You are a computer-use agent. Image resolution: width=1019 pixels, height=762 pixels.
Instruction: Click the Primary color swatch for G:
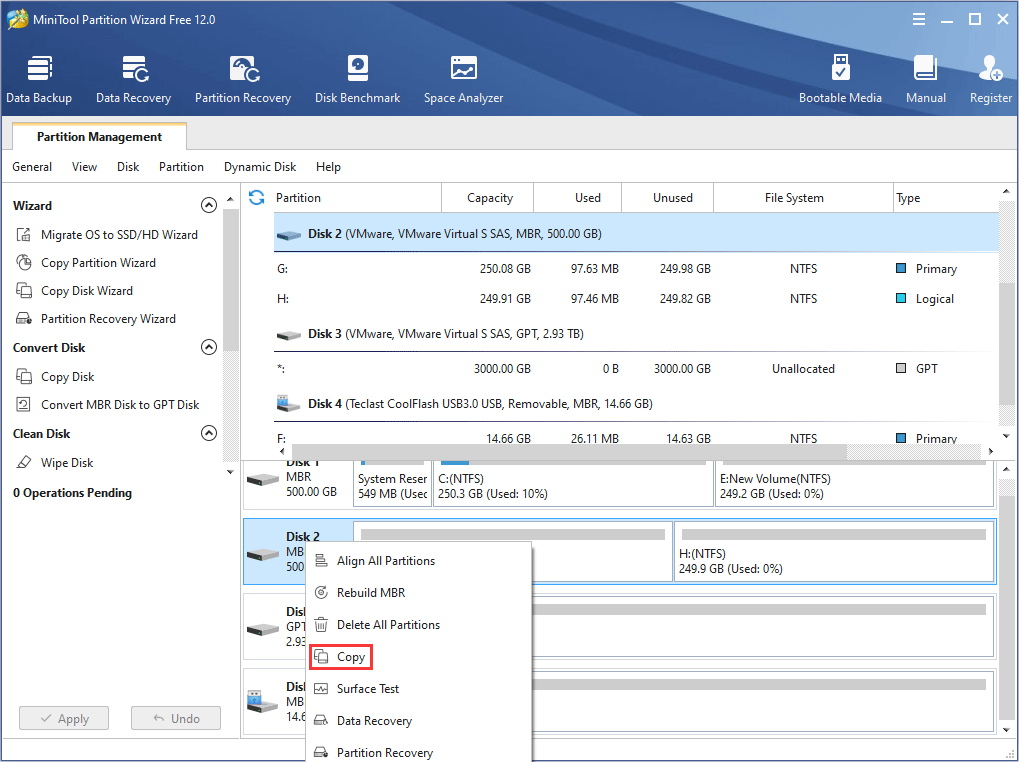point(901,268)
